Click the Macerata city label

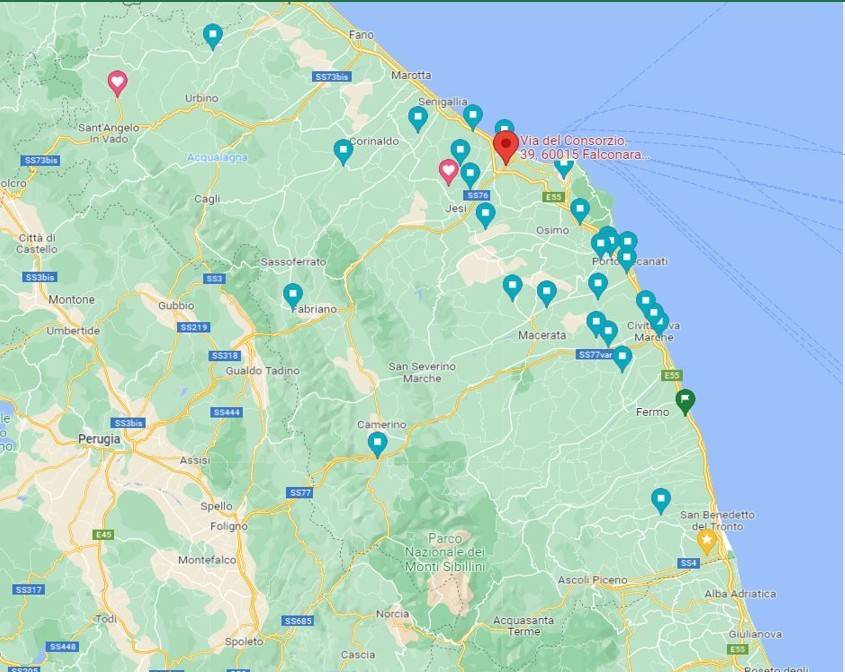[x=542, y=335]
